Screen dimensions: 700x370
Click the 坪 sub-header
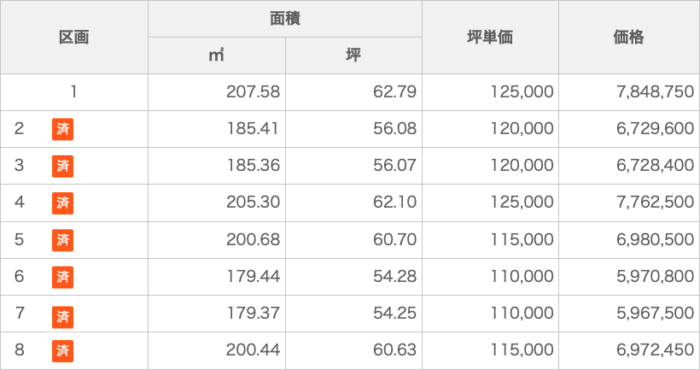tap(354, 56)
